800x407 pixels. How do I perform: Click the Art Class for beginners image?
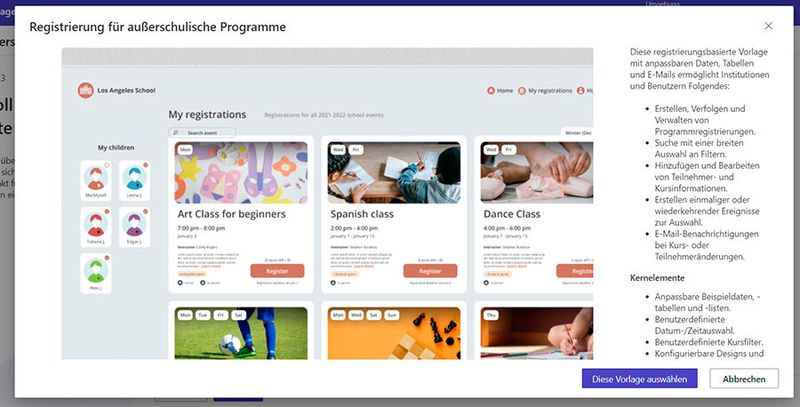241,172
